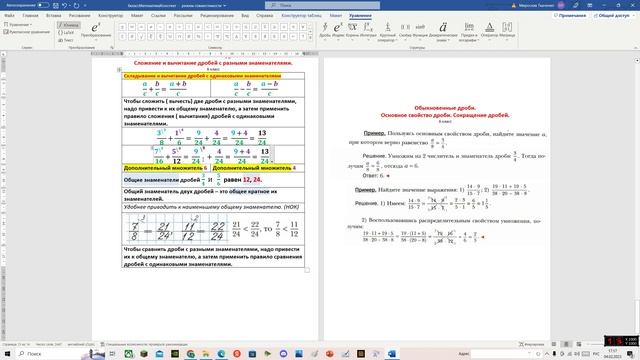640x360 pixels.
Task: Switch to the Рецензирование tab
Action: click(x=217, y=16)
